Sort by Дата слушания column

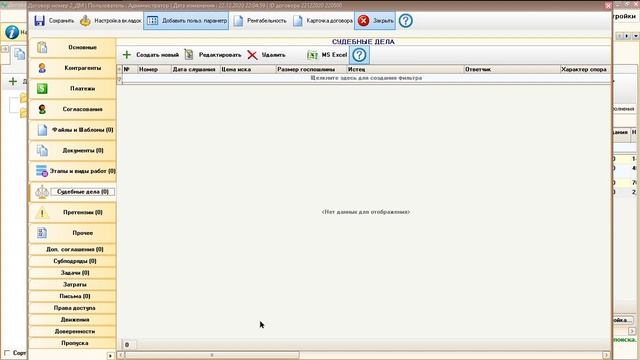point(196,69)
